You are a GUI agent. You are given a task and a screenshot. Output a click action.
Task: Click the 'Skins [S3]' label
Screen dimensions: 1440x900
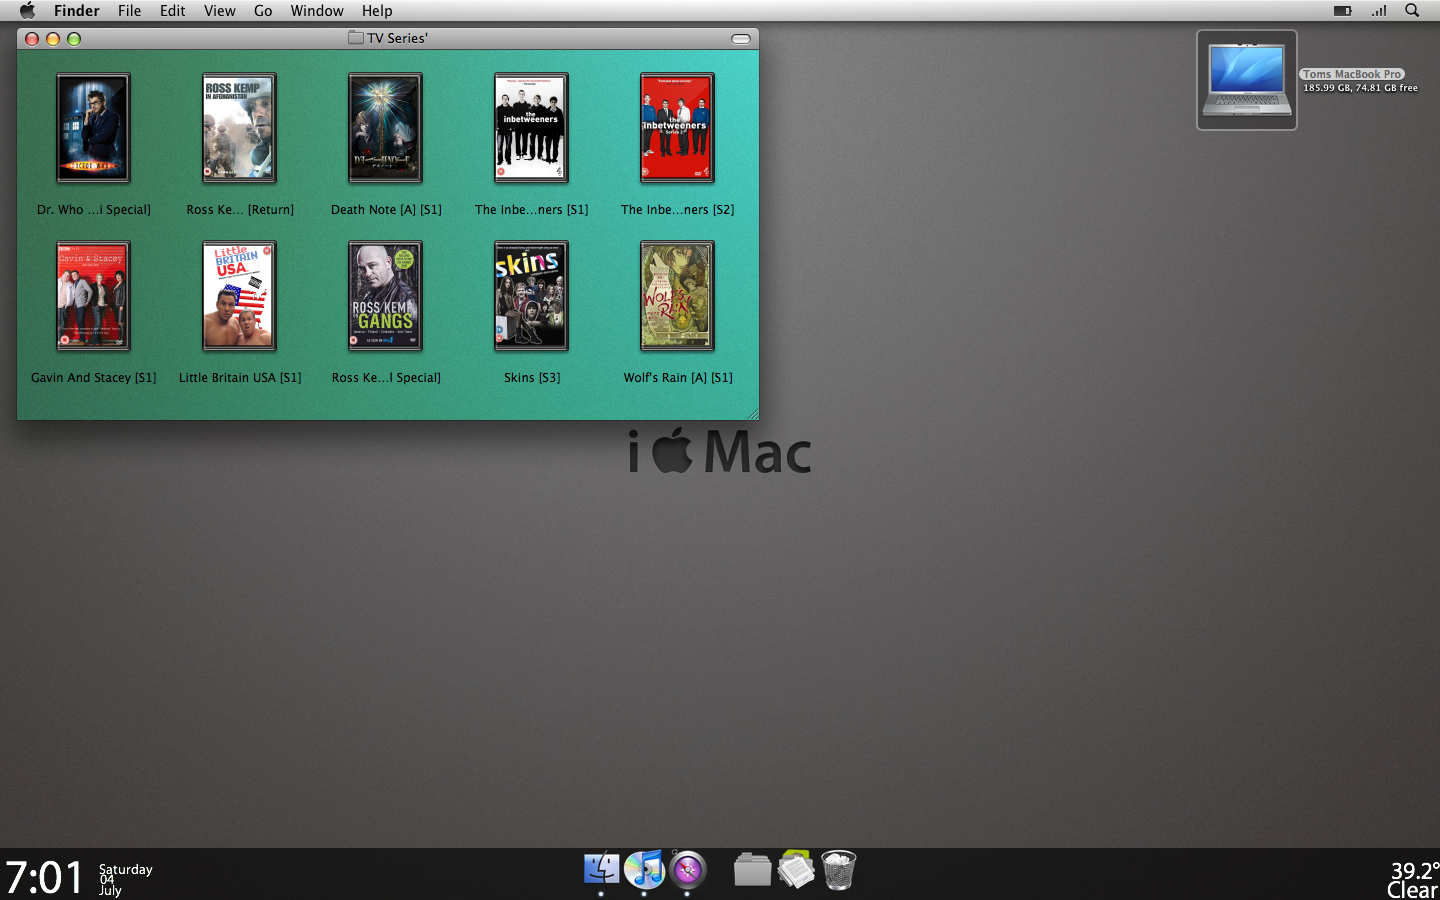[x=532, y=378]
